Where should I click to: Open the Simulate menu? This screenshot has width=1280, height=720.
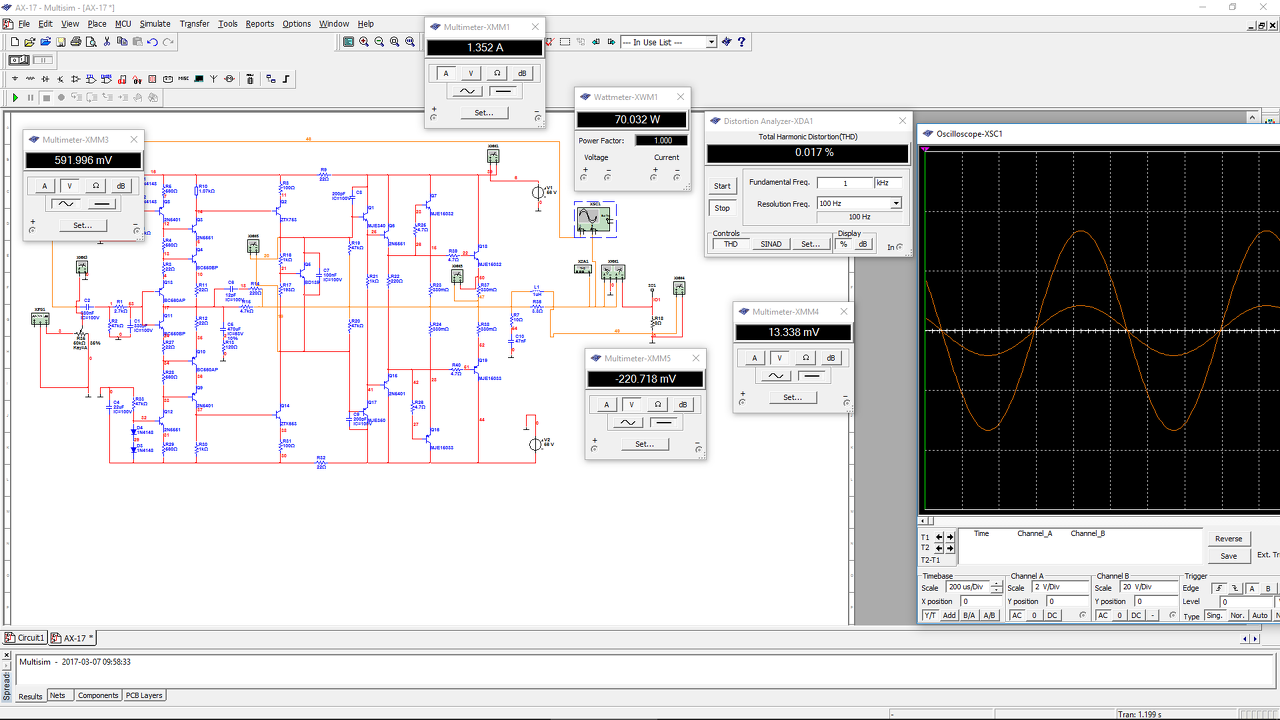[x=154, y=23]
